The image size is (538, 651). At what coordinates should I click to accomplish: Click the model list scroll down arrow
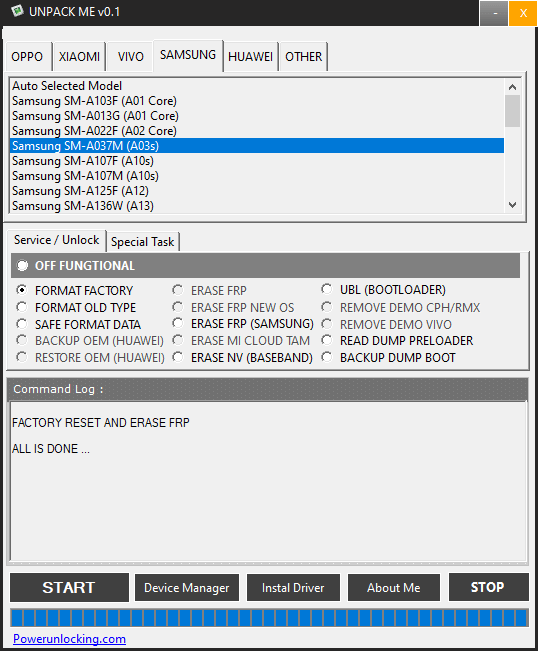pos(512,205)
